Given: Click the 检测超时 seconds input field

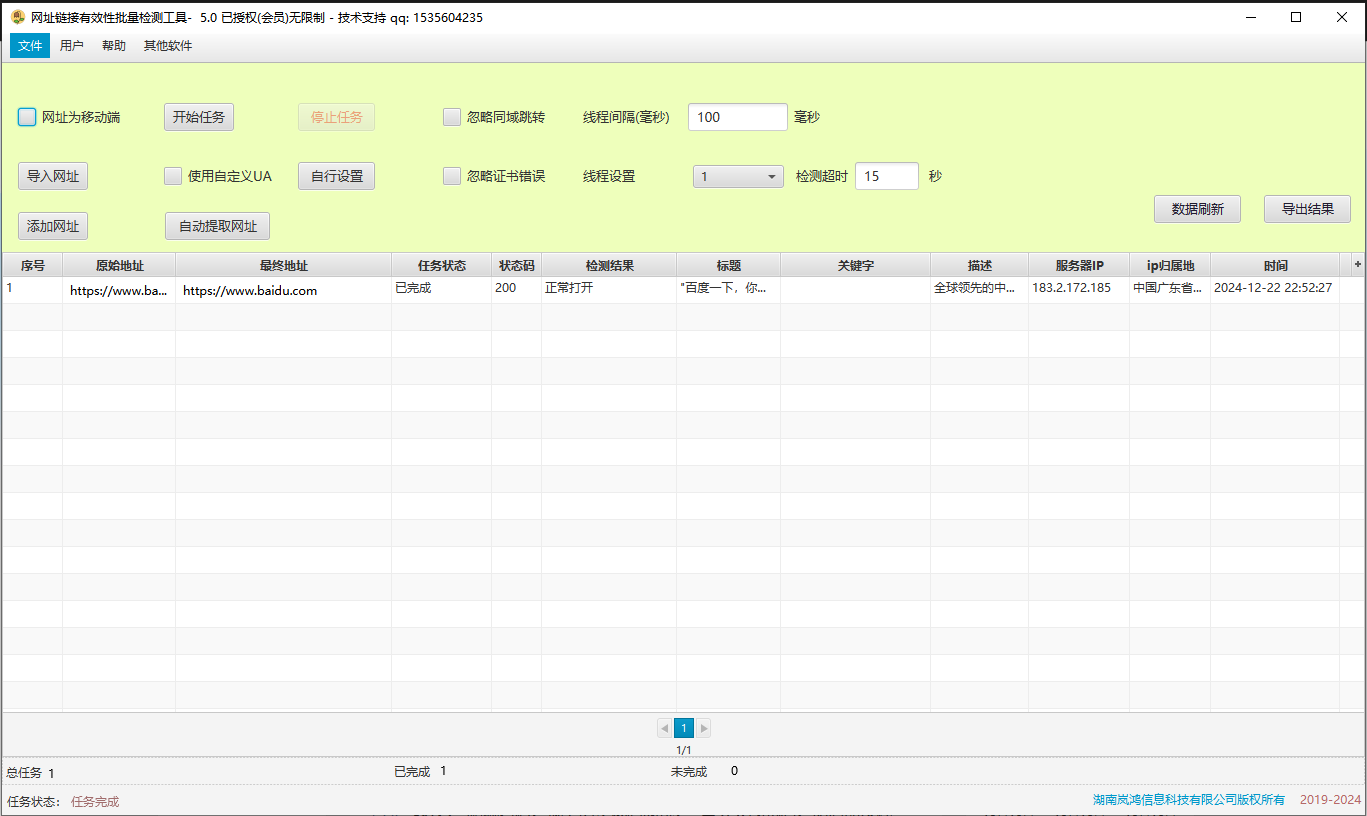Looking at the screenshot, I should [886, 176].
